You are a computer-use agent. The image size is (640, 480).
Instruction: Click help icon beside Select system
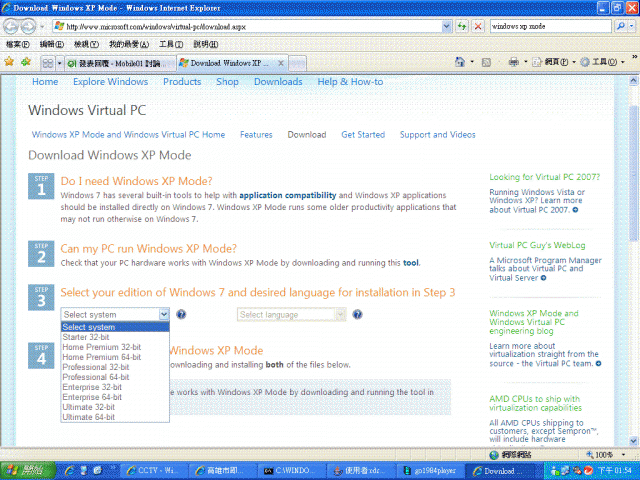tap(181, 314)
